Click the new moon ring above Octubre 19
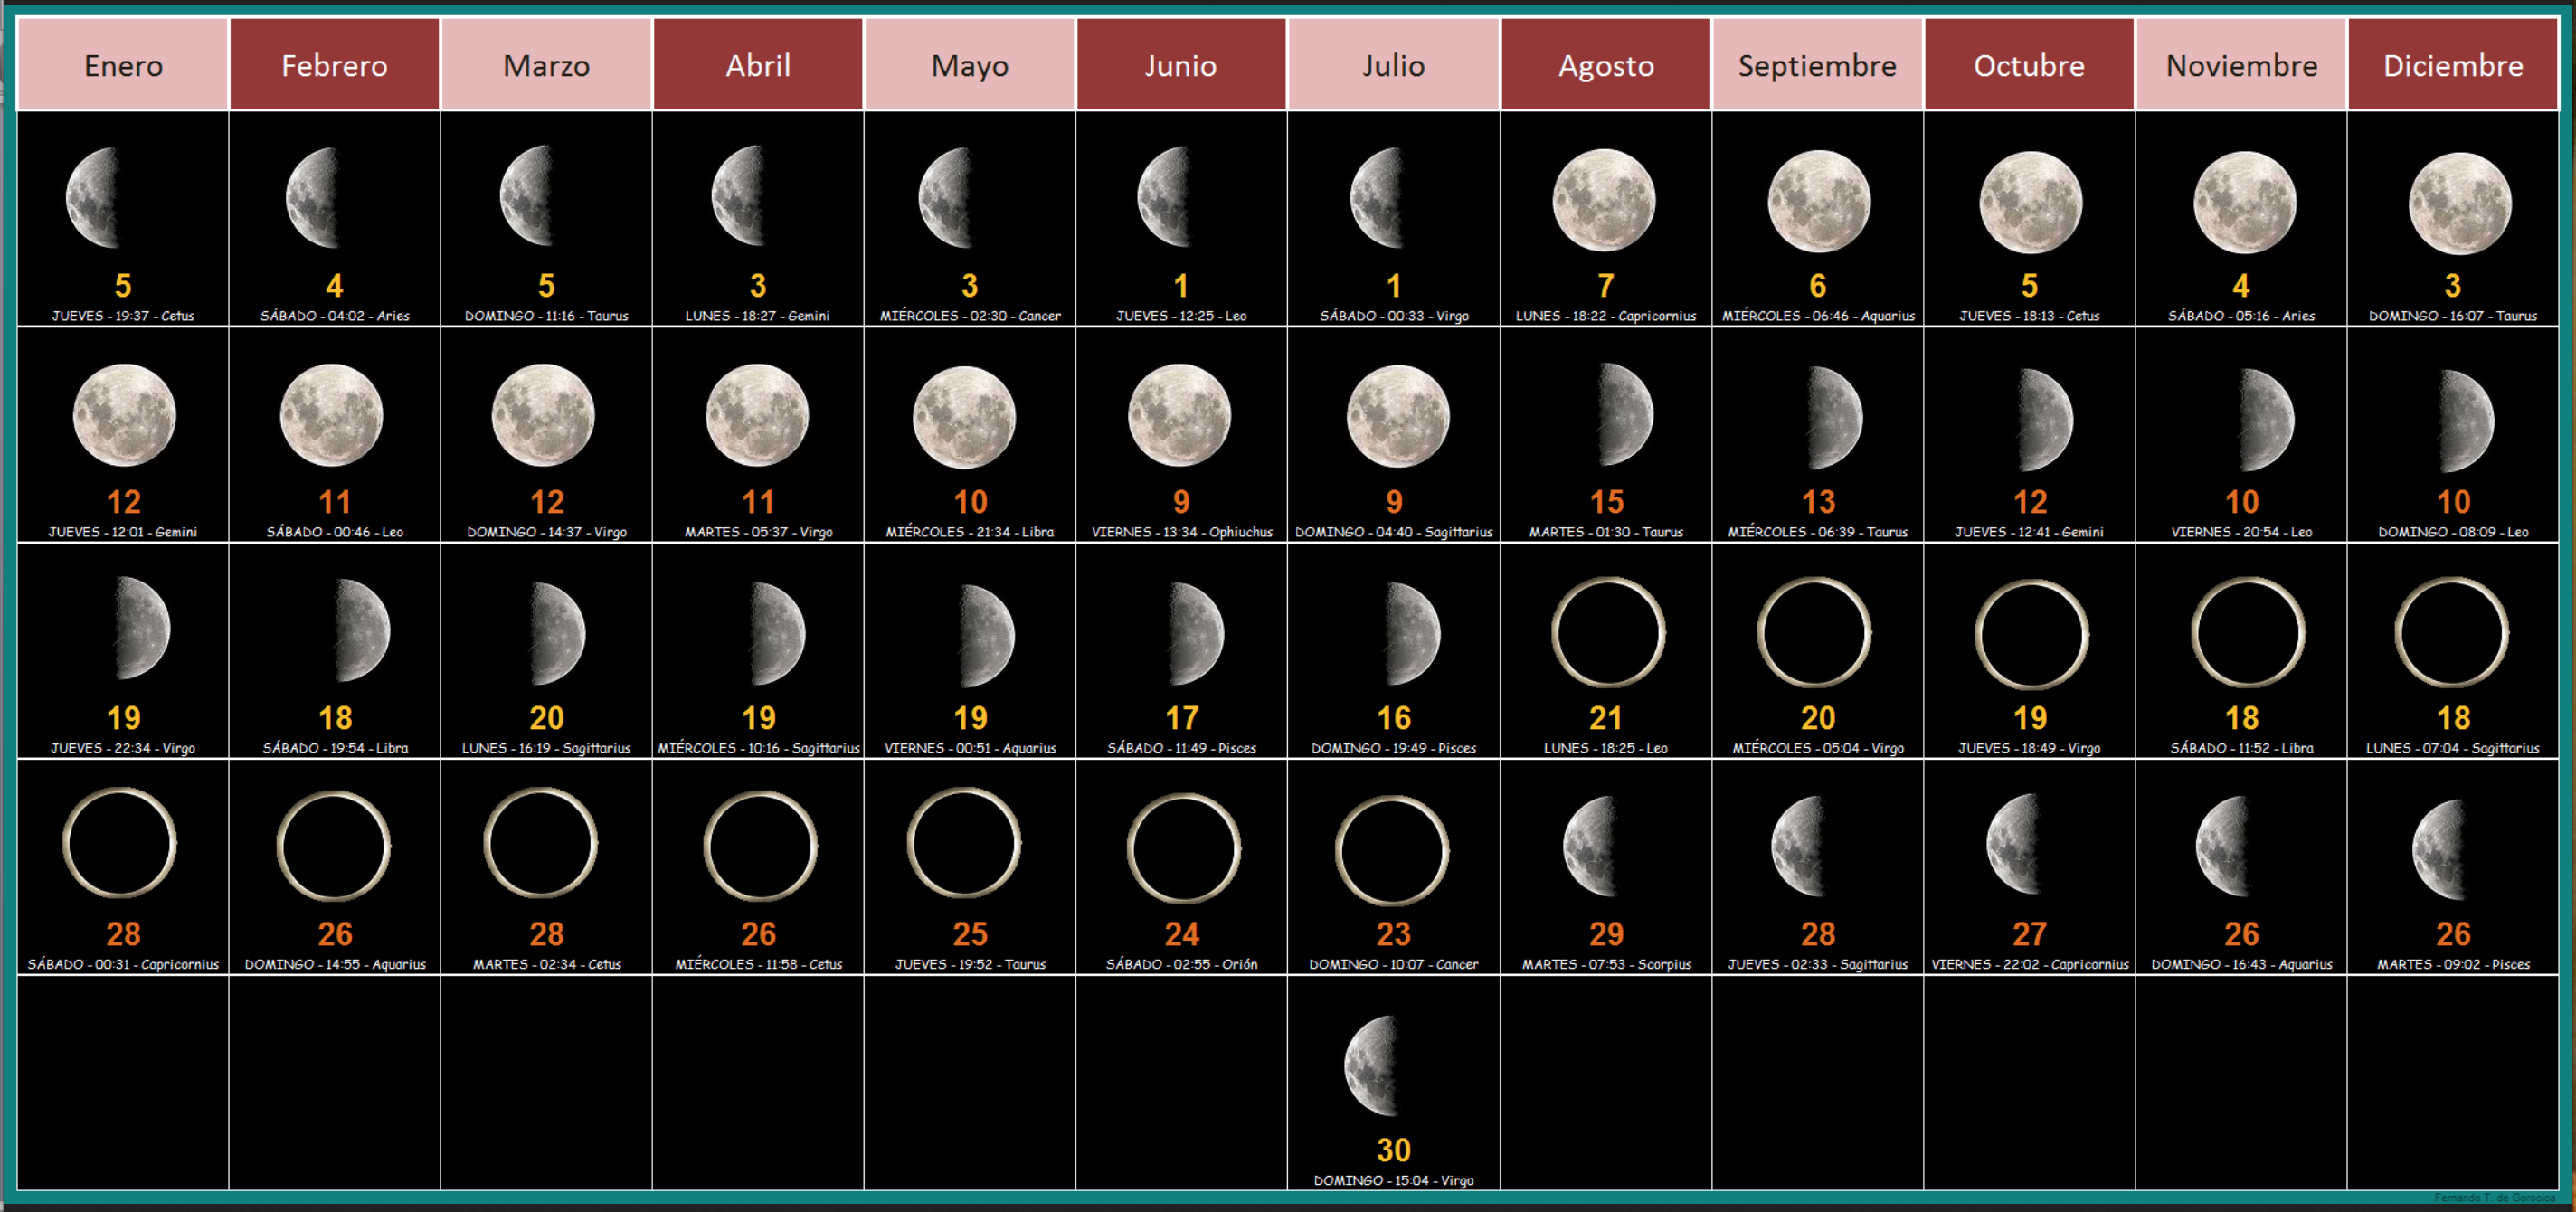 coord(2031,634)
